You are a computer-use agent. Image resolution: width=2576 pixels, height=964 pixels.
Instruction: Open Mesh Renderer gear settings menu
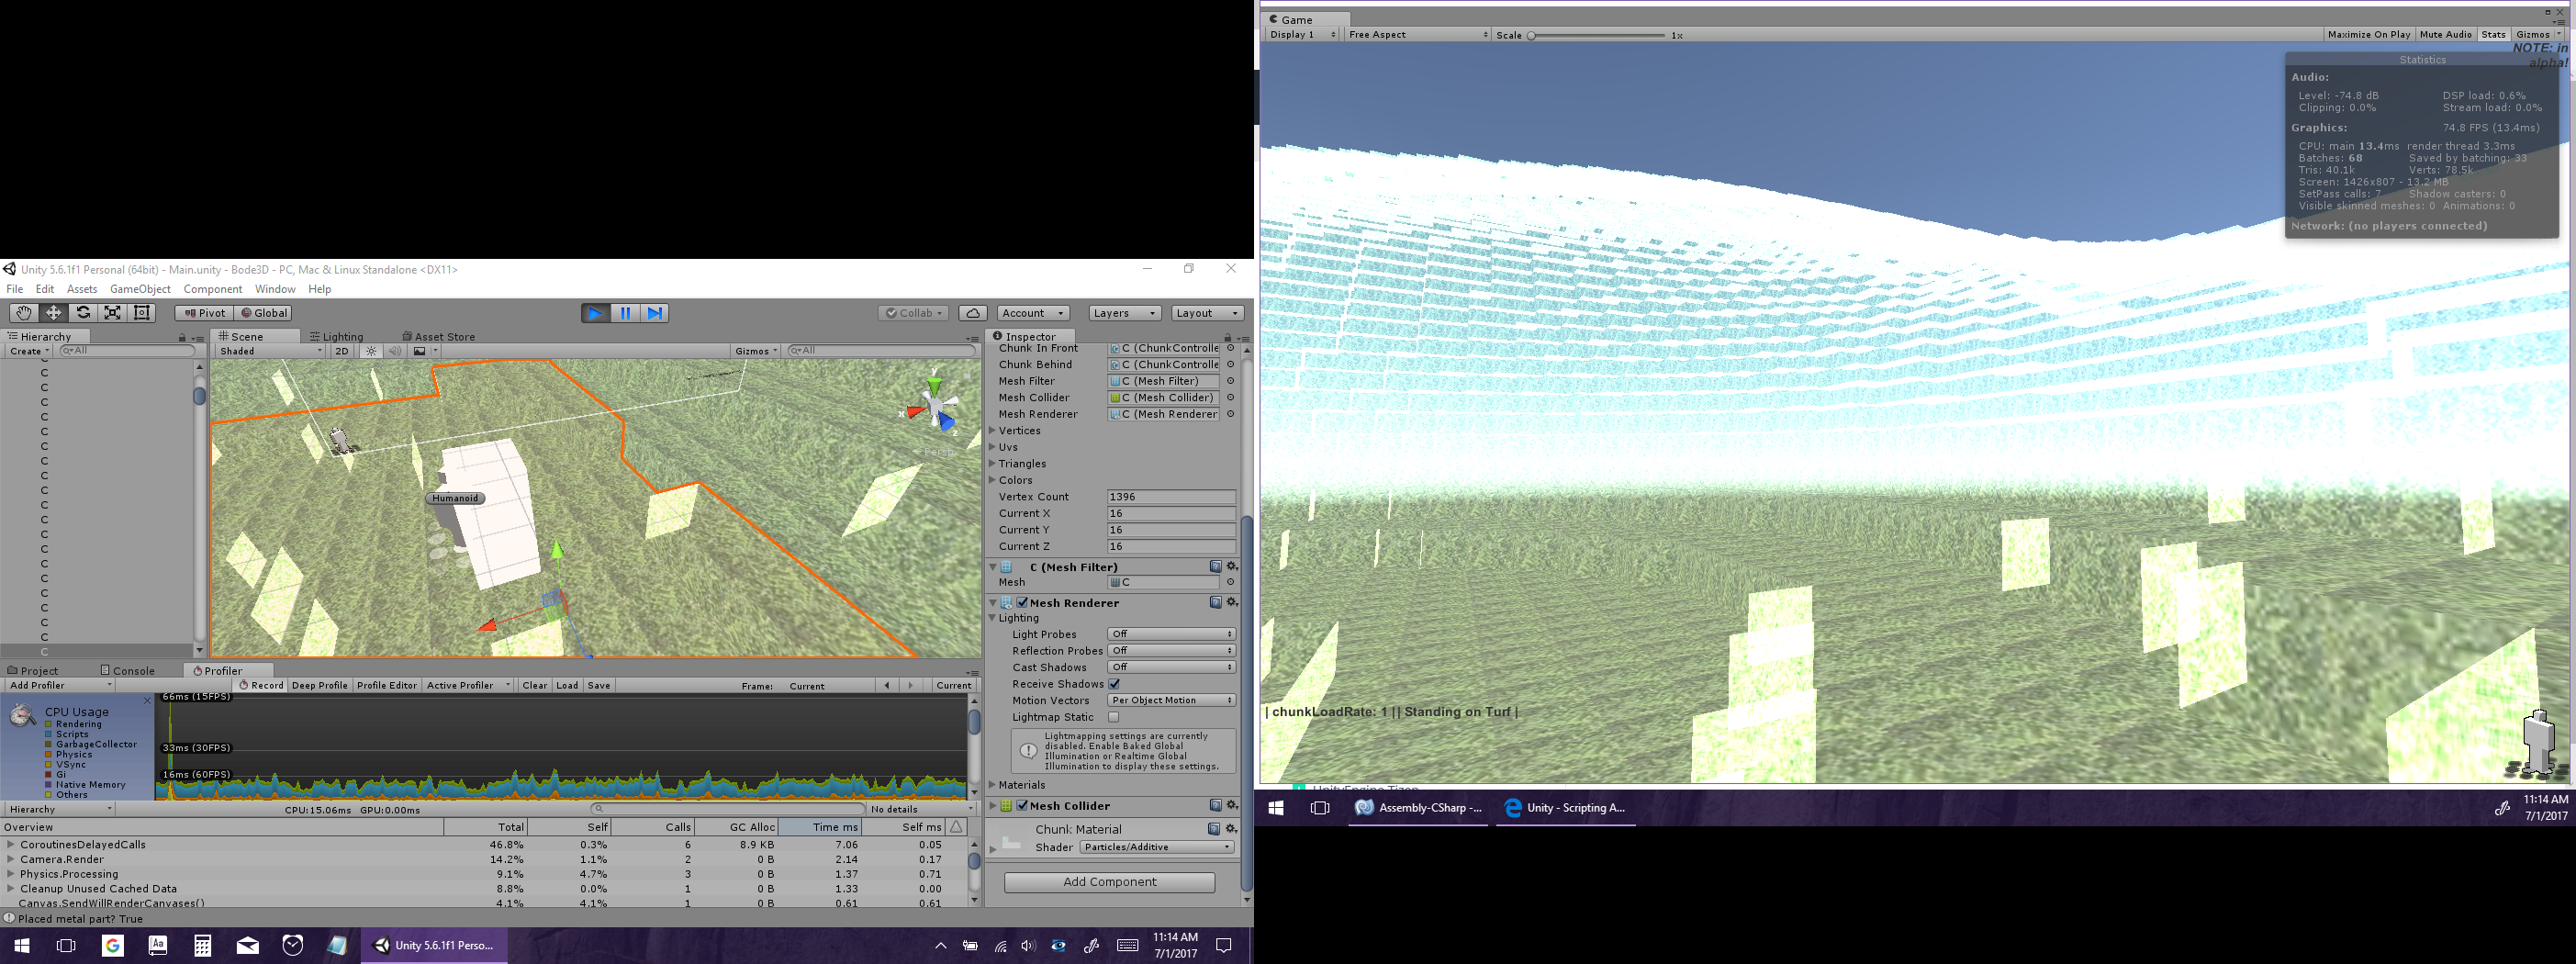[1232, 603]
